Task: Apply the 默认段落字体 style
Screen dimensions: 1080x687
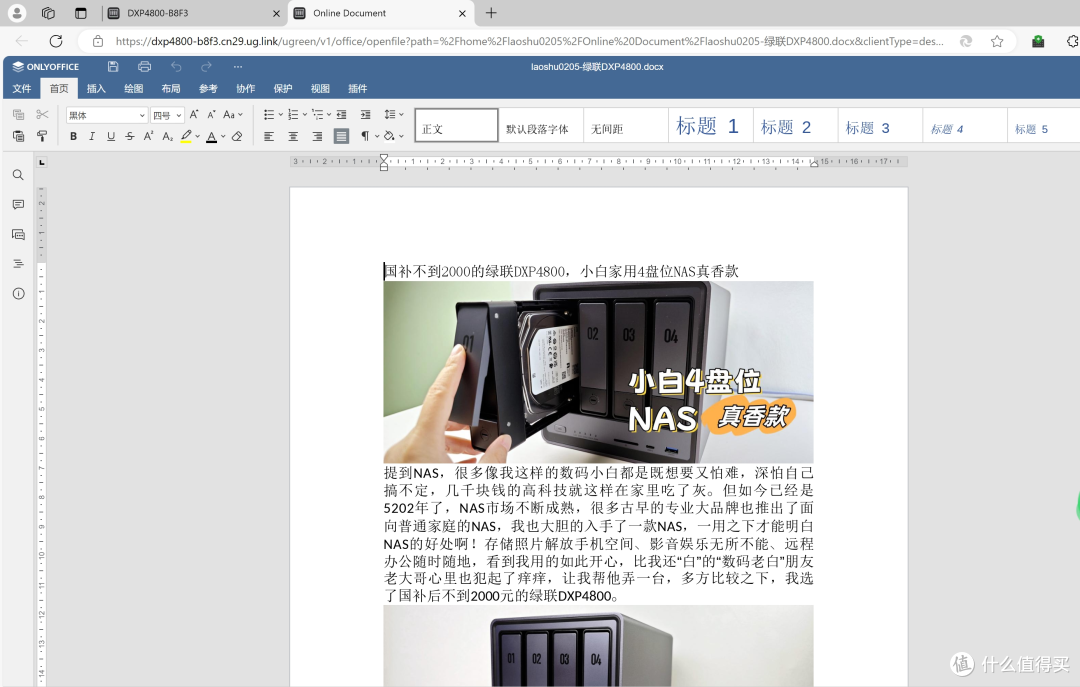Action: tap(541, 125)
